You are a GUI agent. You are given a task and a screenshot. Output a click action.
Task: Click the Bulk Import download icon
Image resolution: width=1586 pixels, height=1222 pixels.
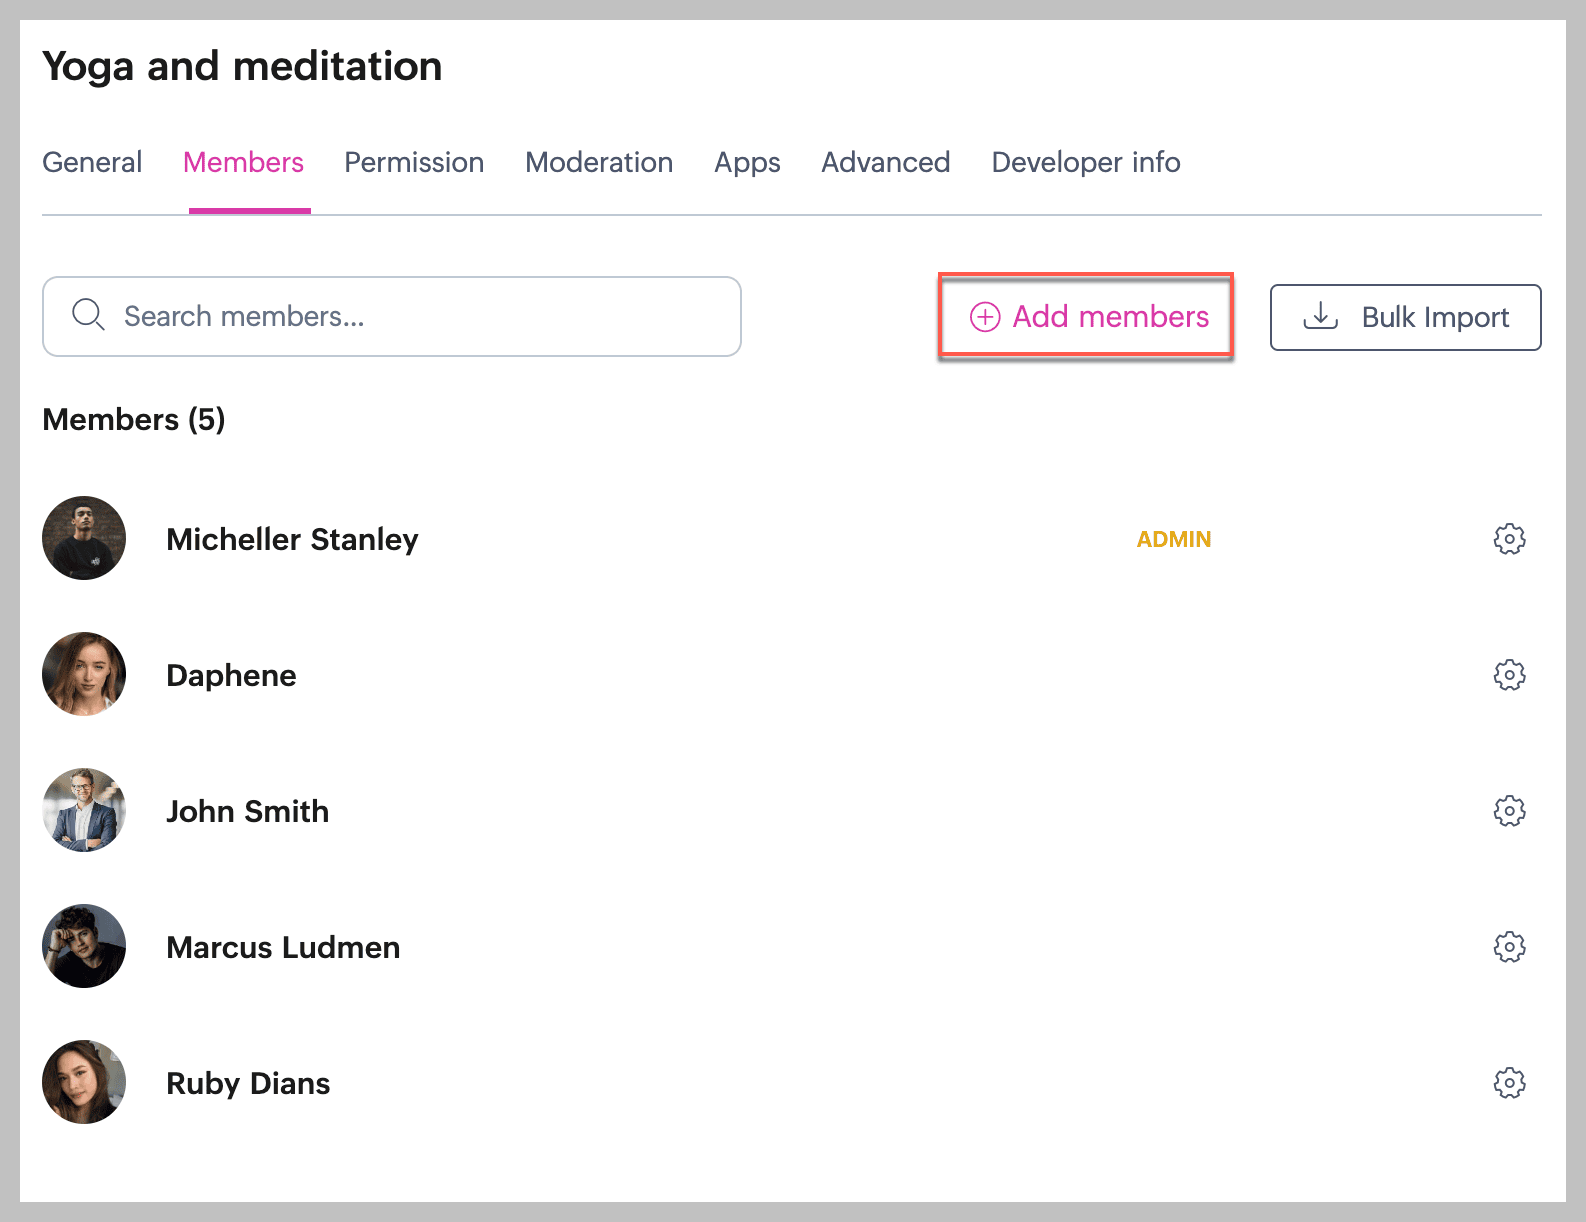click(1320, 316)
